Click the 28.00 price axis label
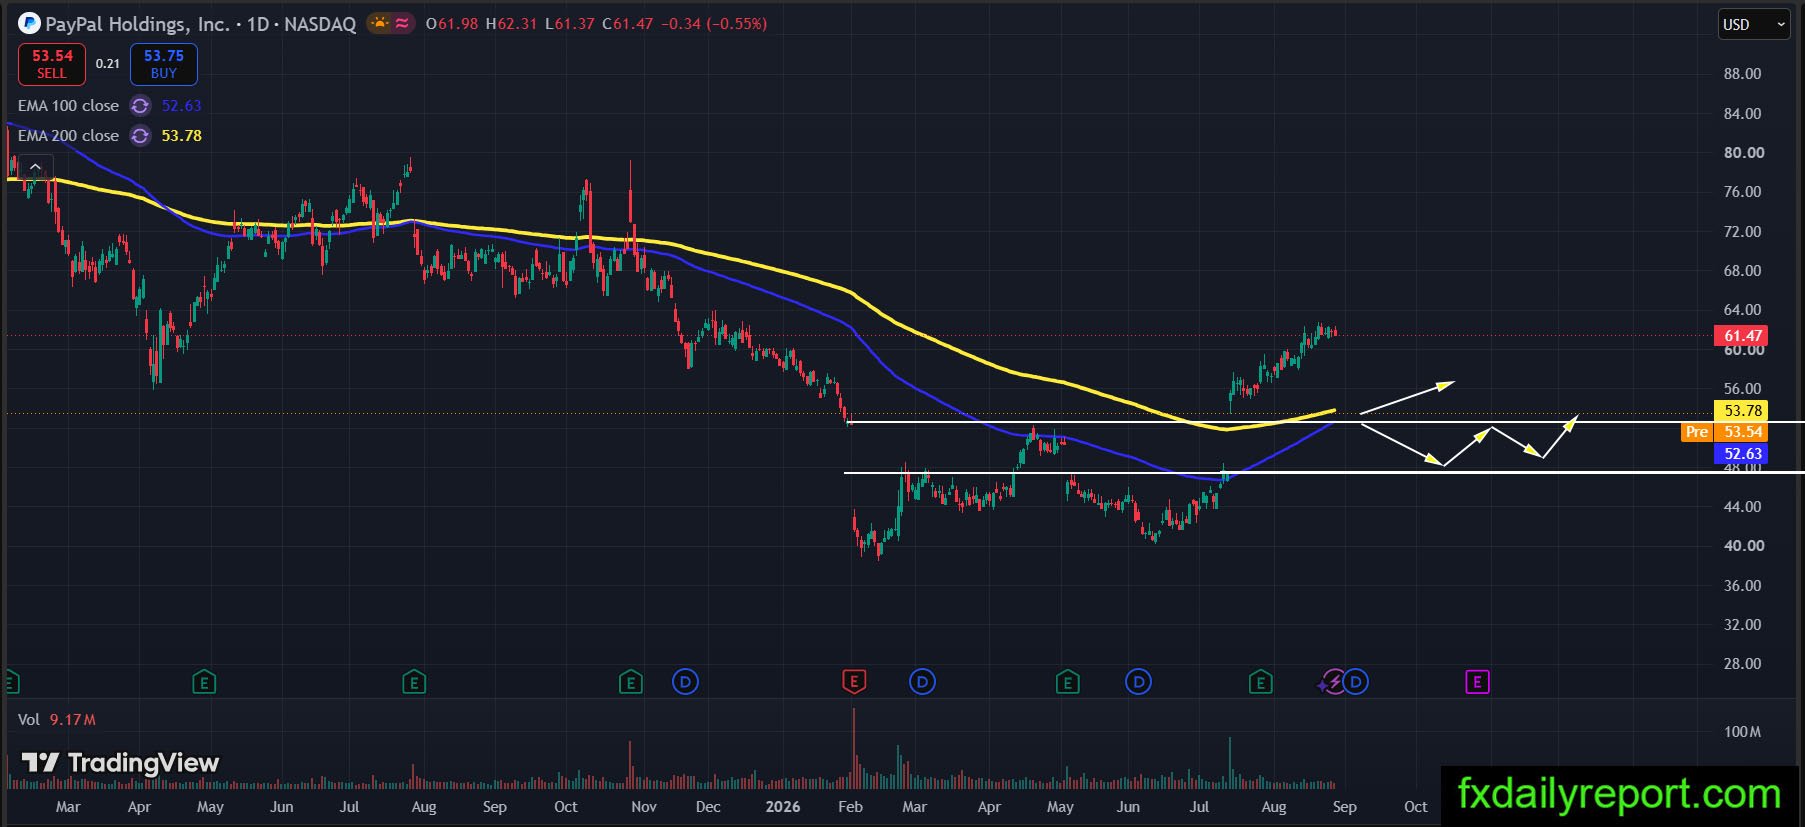This screenshot has height=827, width=1805. pos(1742,664)
